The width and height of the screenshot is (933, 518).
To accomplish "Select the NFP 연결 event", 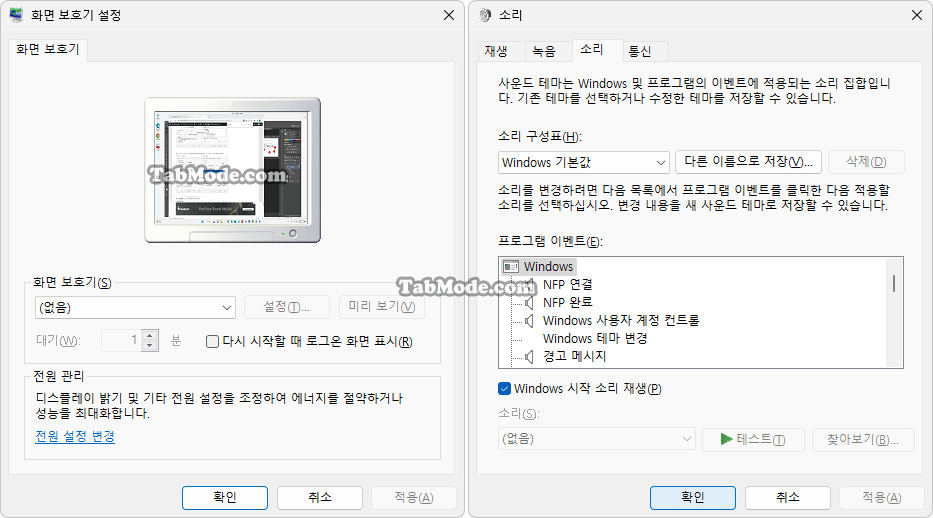I will pos(568,285).
